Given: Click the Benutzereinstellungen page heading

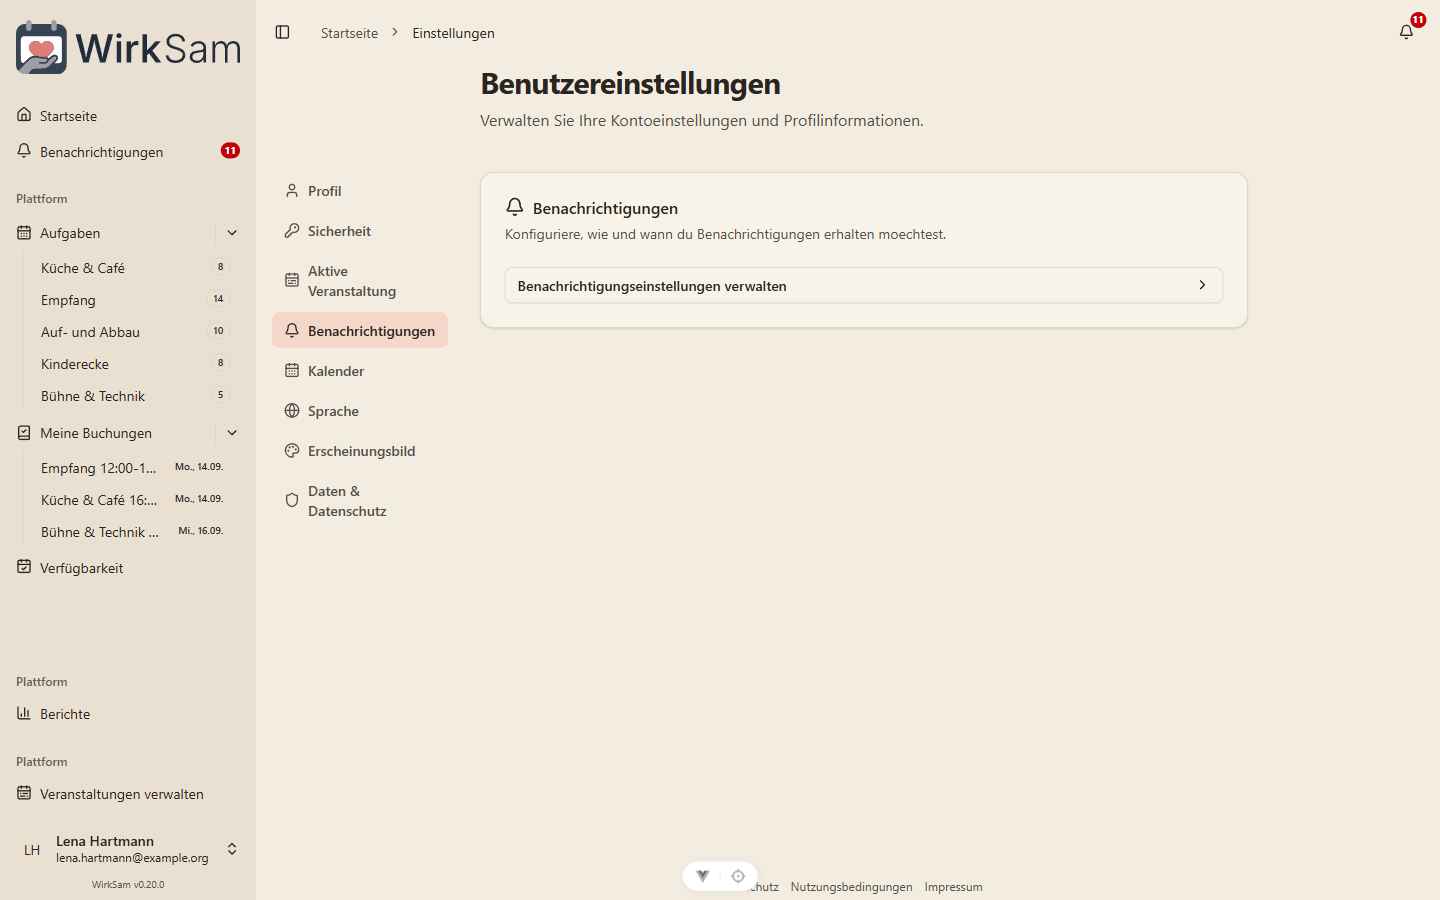Looking at the screenshot, I should coord(630,84).
